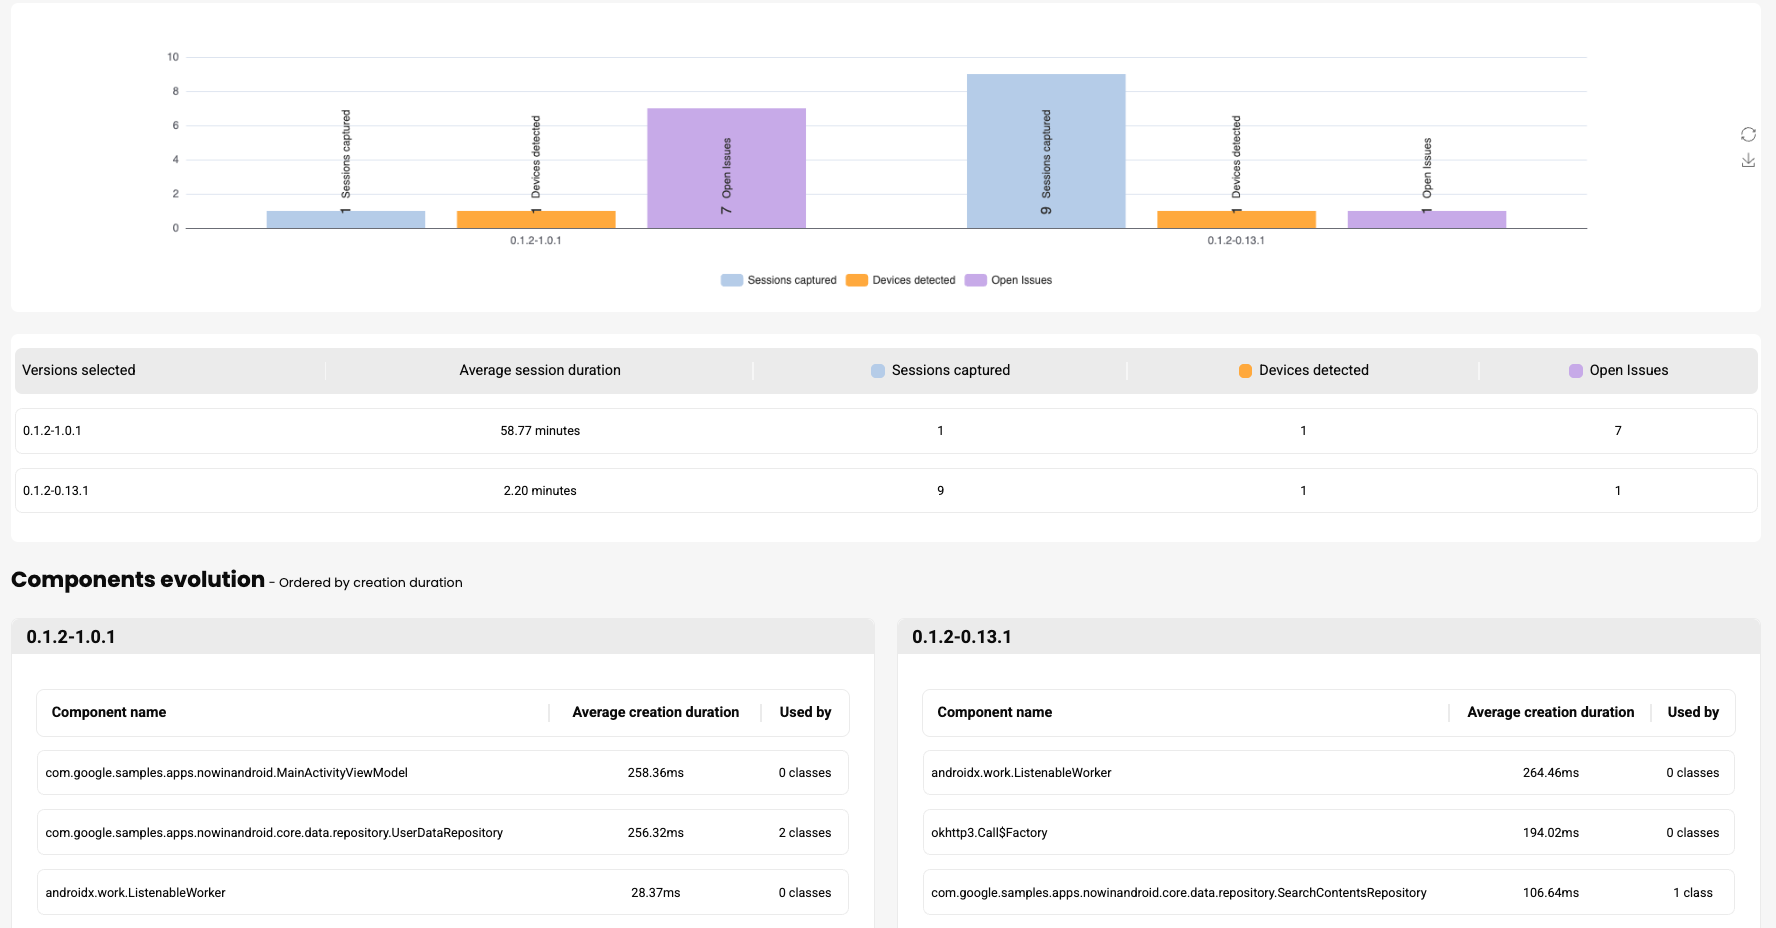Toggle Sessions captured series in chart legend
The width and height of the screenshot is (1776, 928).
(779, 280)
